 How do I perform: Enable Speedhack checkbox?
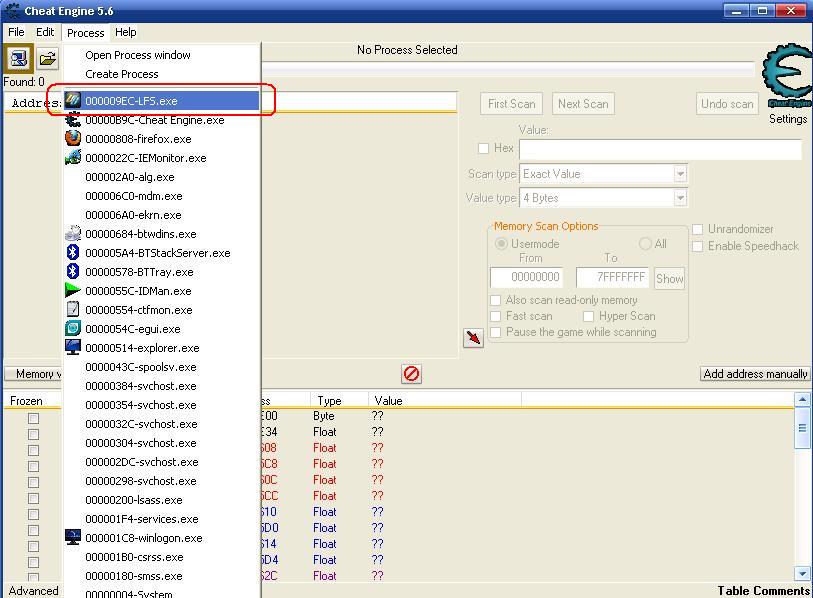697,246
